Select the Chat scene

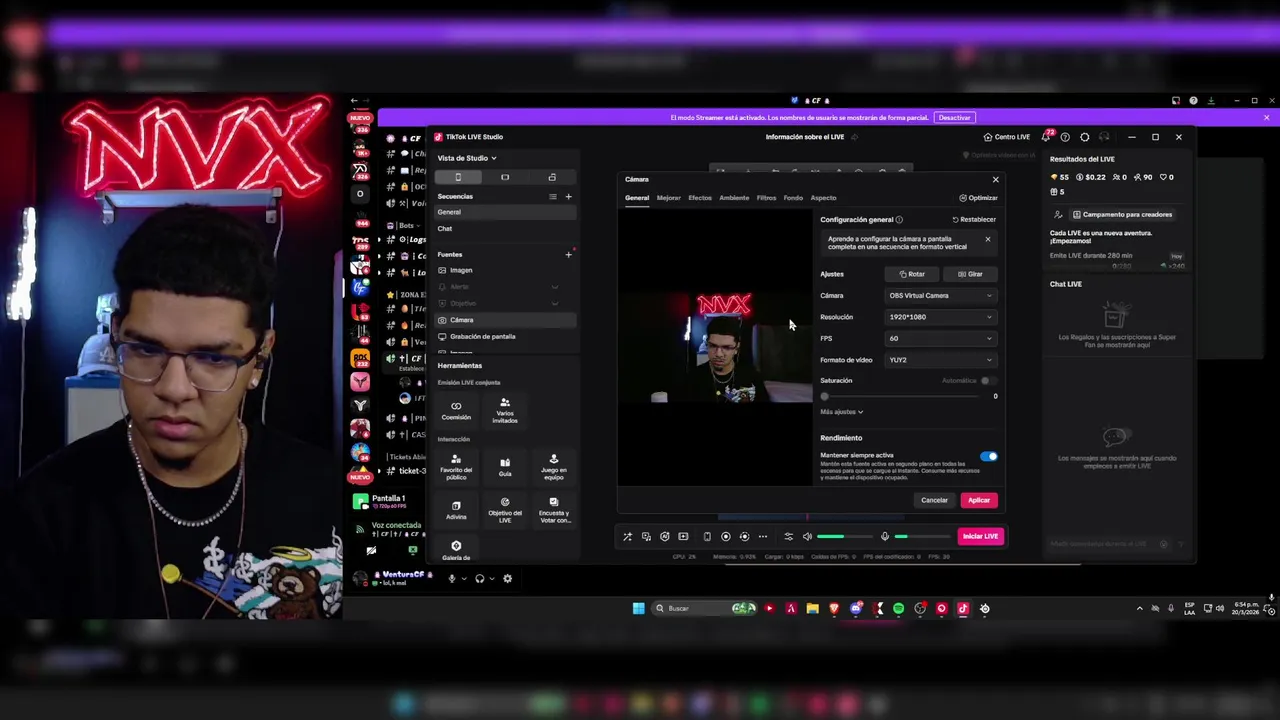(505, 229)
